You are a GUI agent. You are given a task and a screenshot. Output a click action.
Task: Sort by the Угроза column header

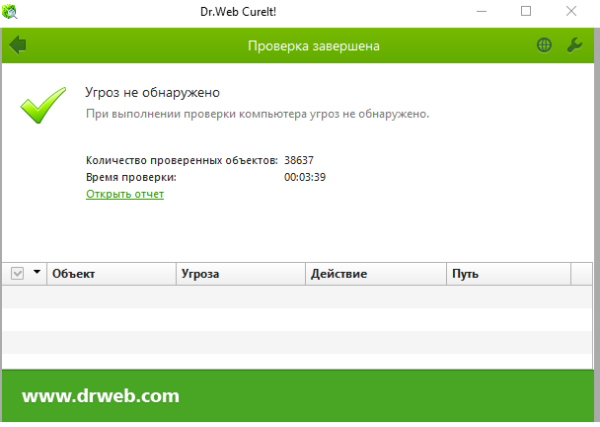point(240,274)
